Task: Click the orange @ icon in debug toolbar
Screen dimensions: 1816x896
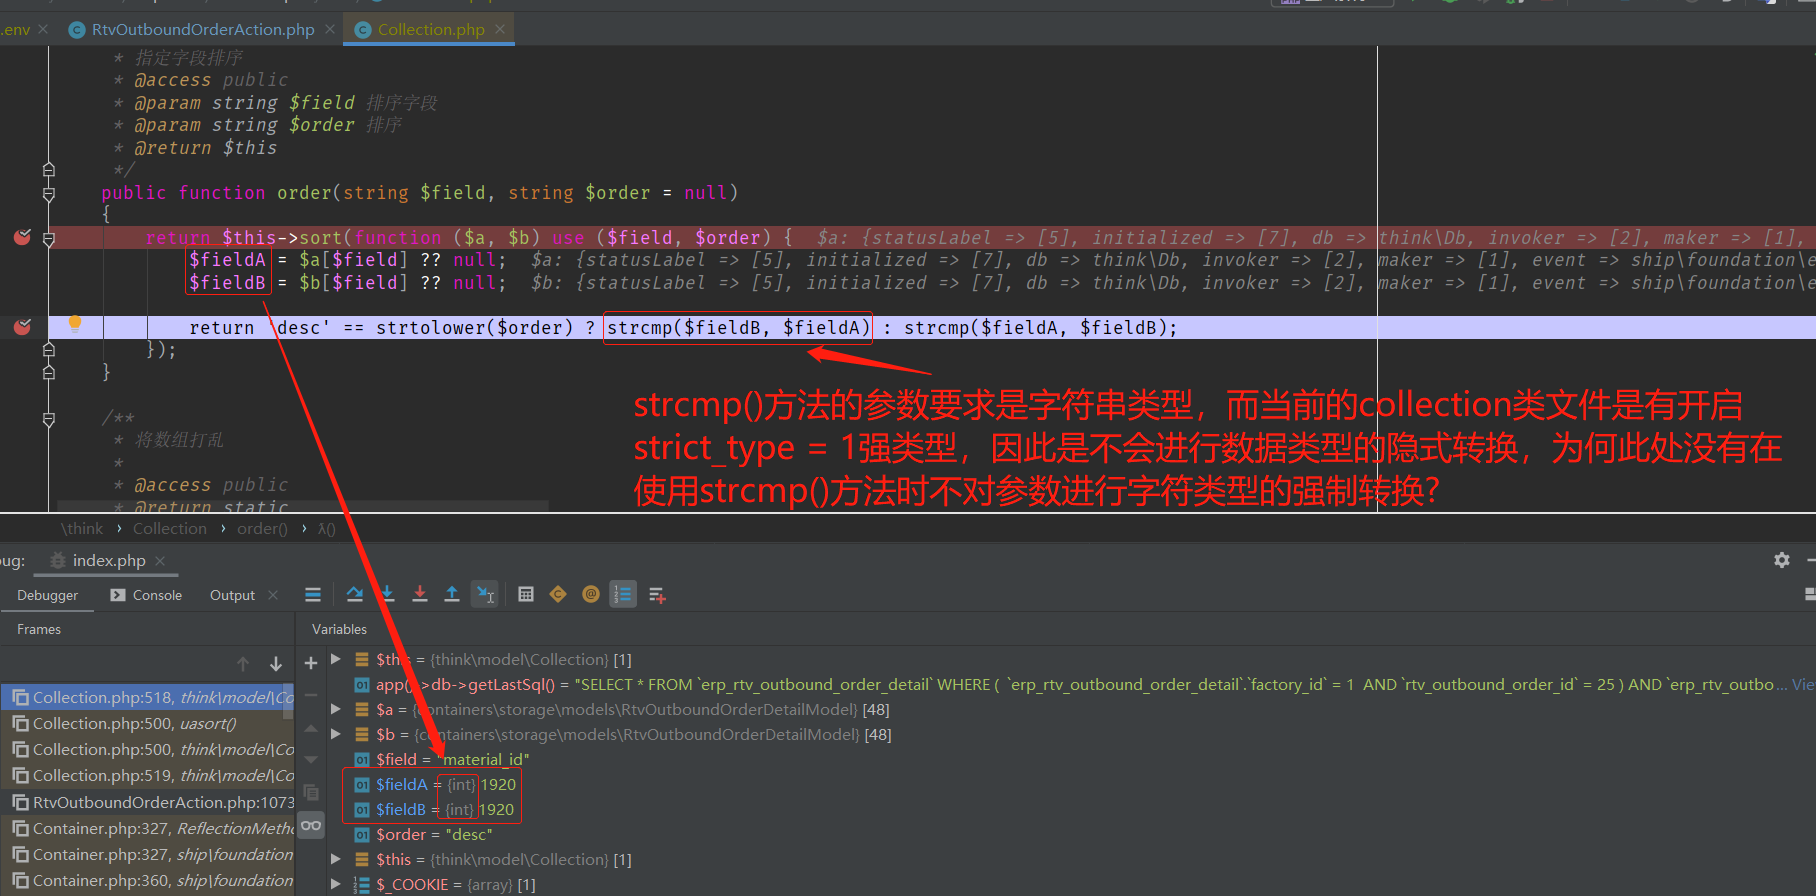Action: (x=591, y=595)
